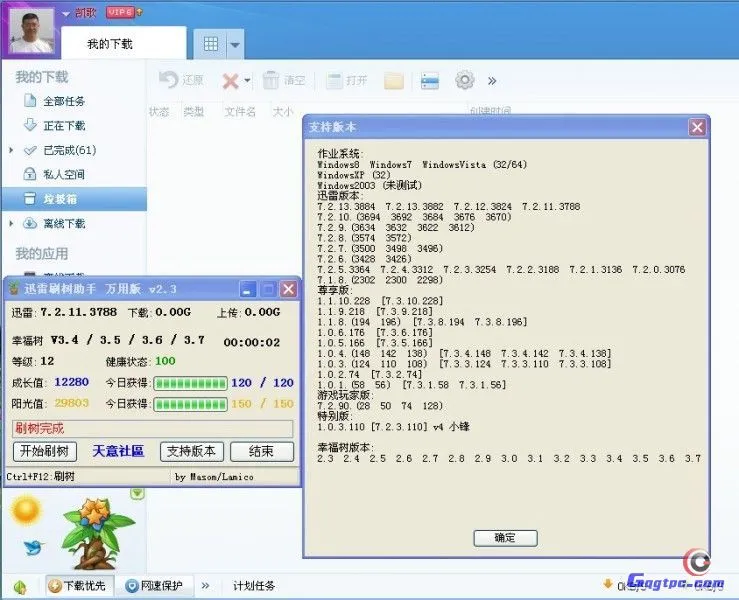This screenshot has height=600, width=739.
Task: Click the sun icon in the tree widget
Action: click(26, 510)
